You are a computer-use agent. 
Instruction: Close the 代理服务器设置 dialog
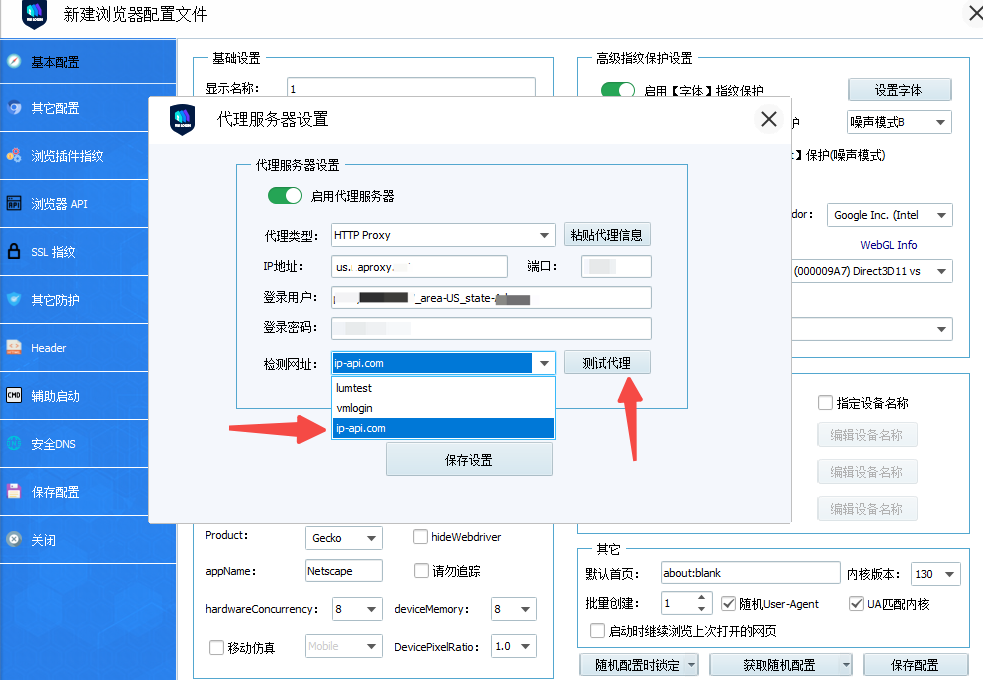tap(768, 120)
